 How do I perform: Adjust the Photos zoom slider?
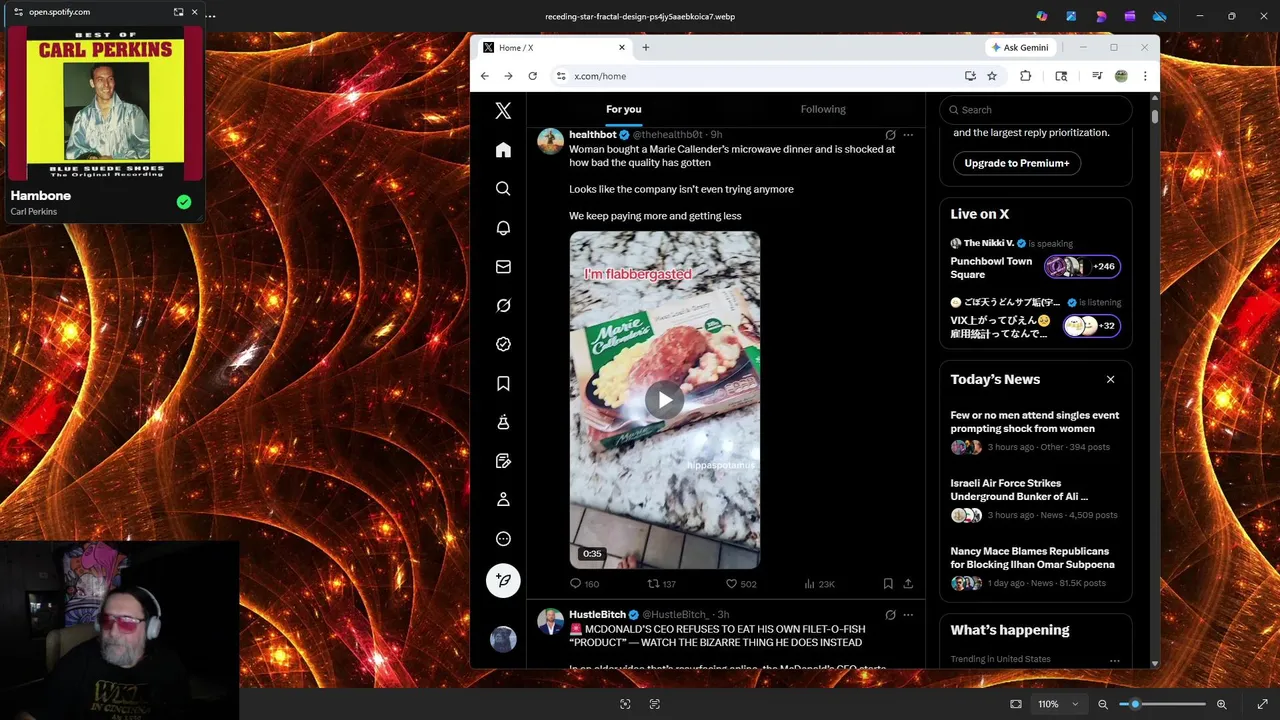coord(1163,704)
